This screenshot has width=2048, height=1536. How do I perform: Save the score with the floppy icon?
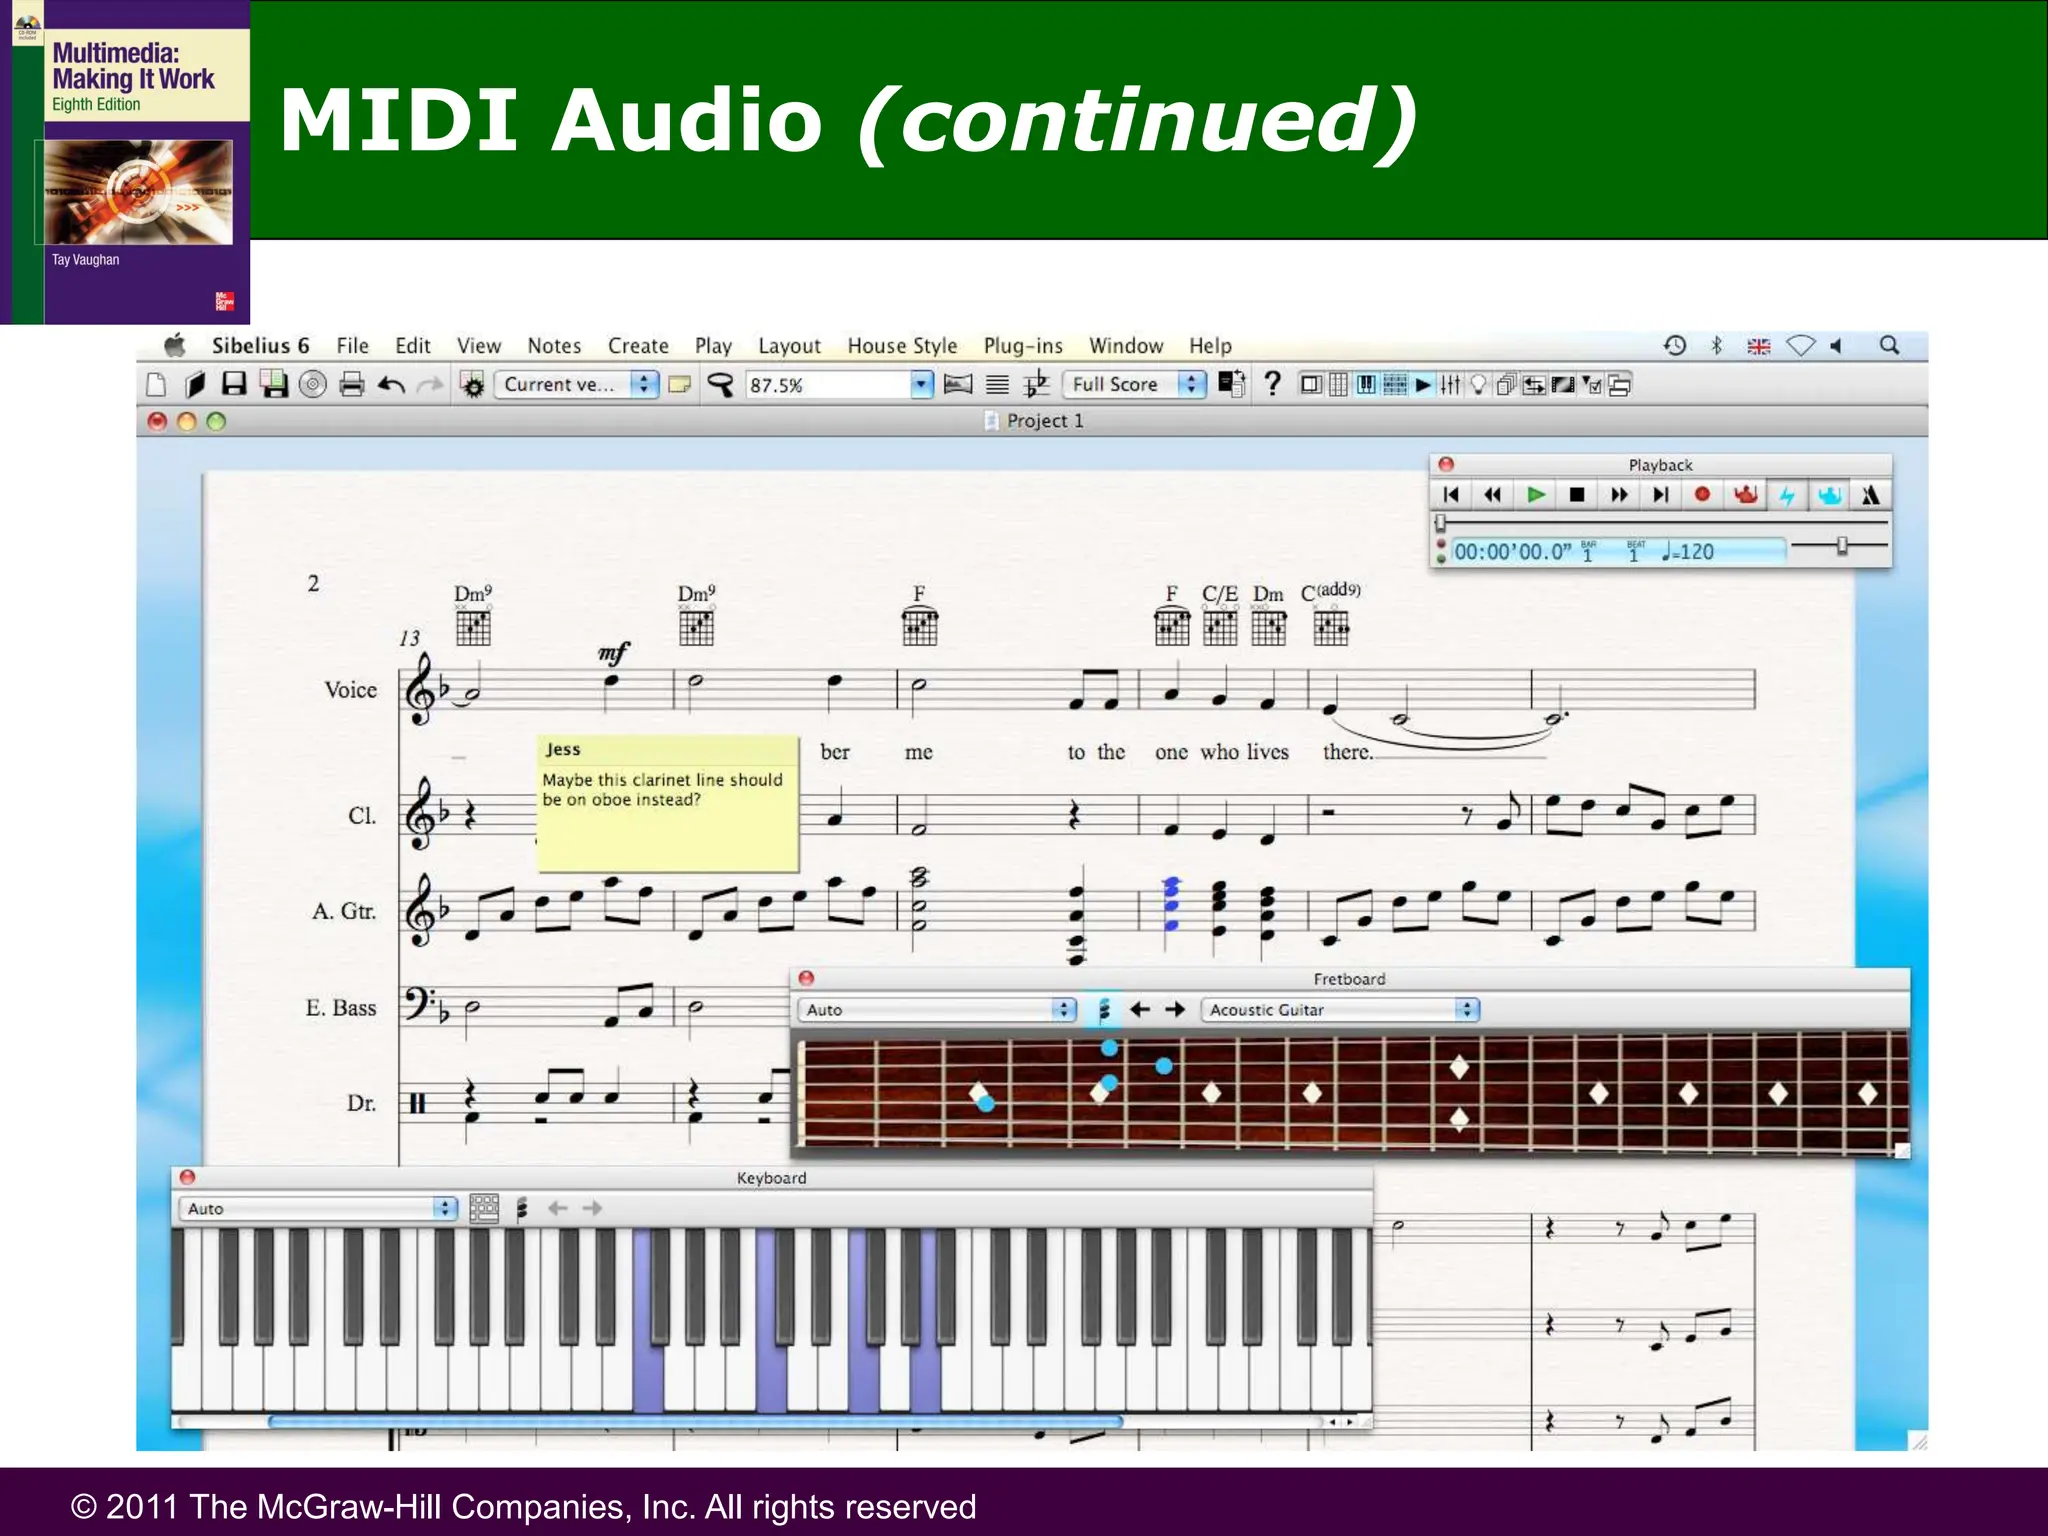click(234, 384)
